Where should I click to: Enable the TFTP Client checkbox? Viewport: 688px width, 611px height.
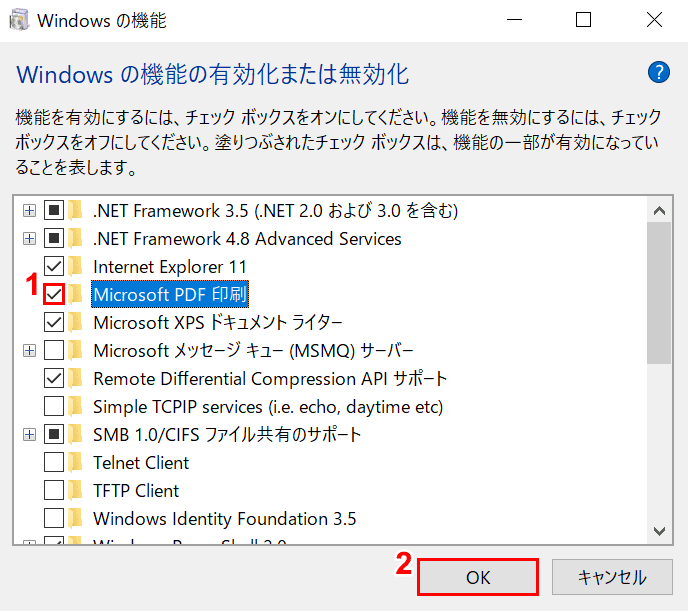(x=54, y=490)
